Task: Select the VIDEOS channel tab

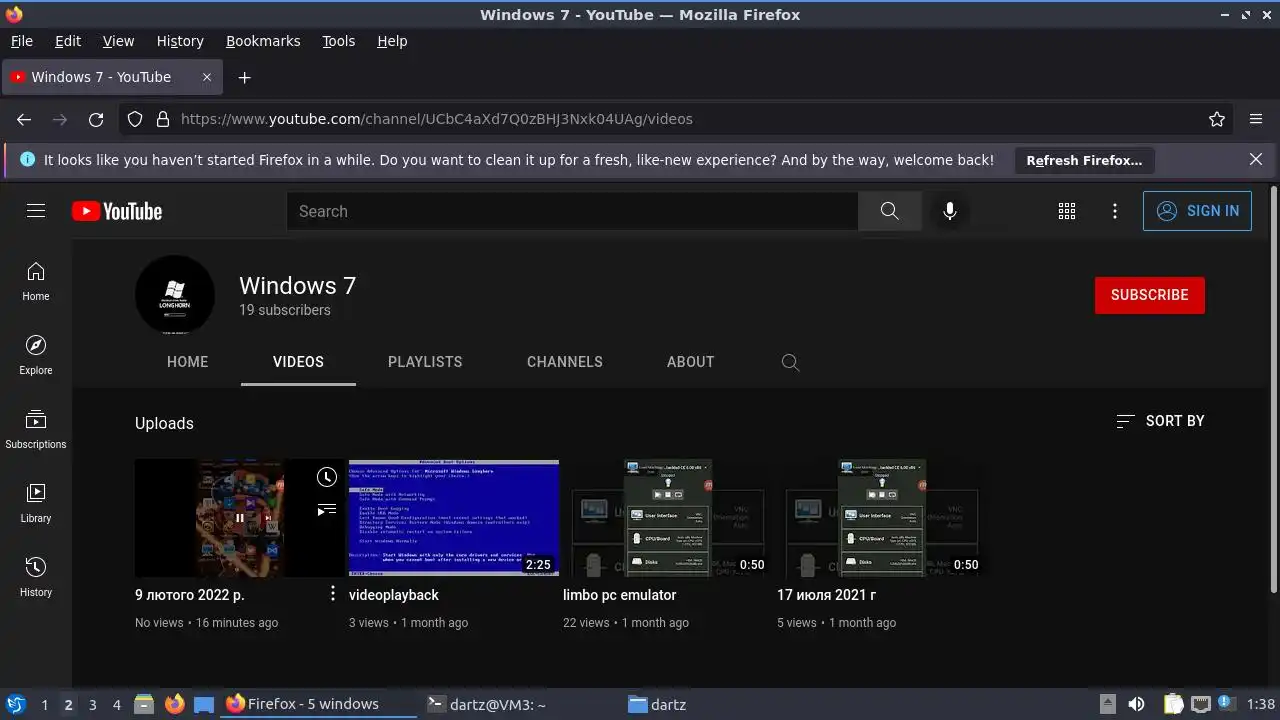Action: tap(298, 362)
